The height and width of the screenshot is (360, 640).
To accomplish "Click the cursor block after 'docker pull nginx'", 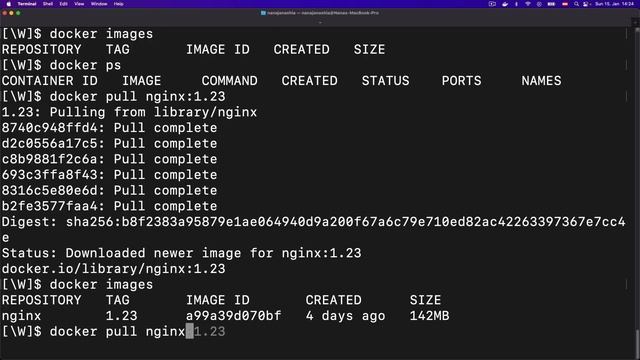I will tap(189, 331).
